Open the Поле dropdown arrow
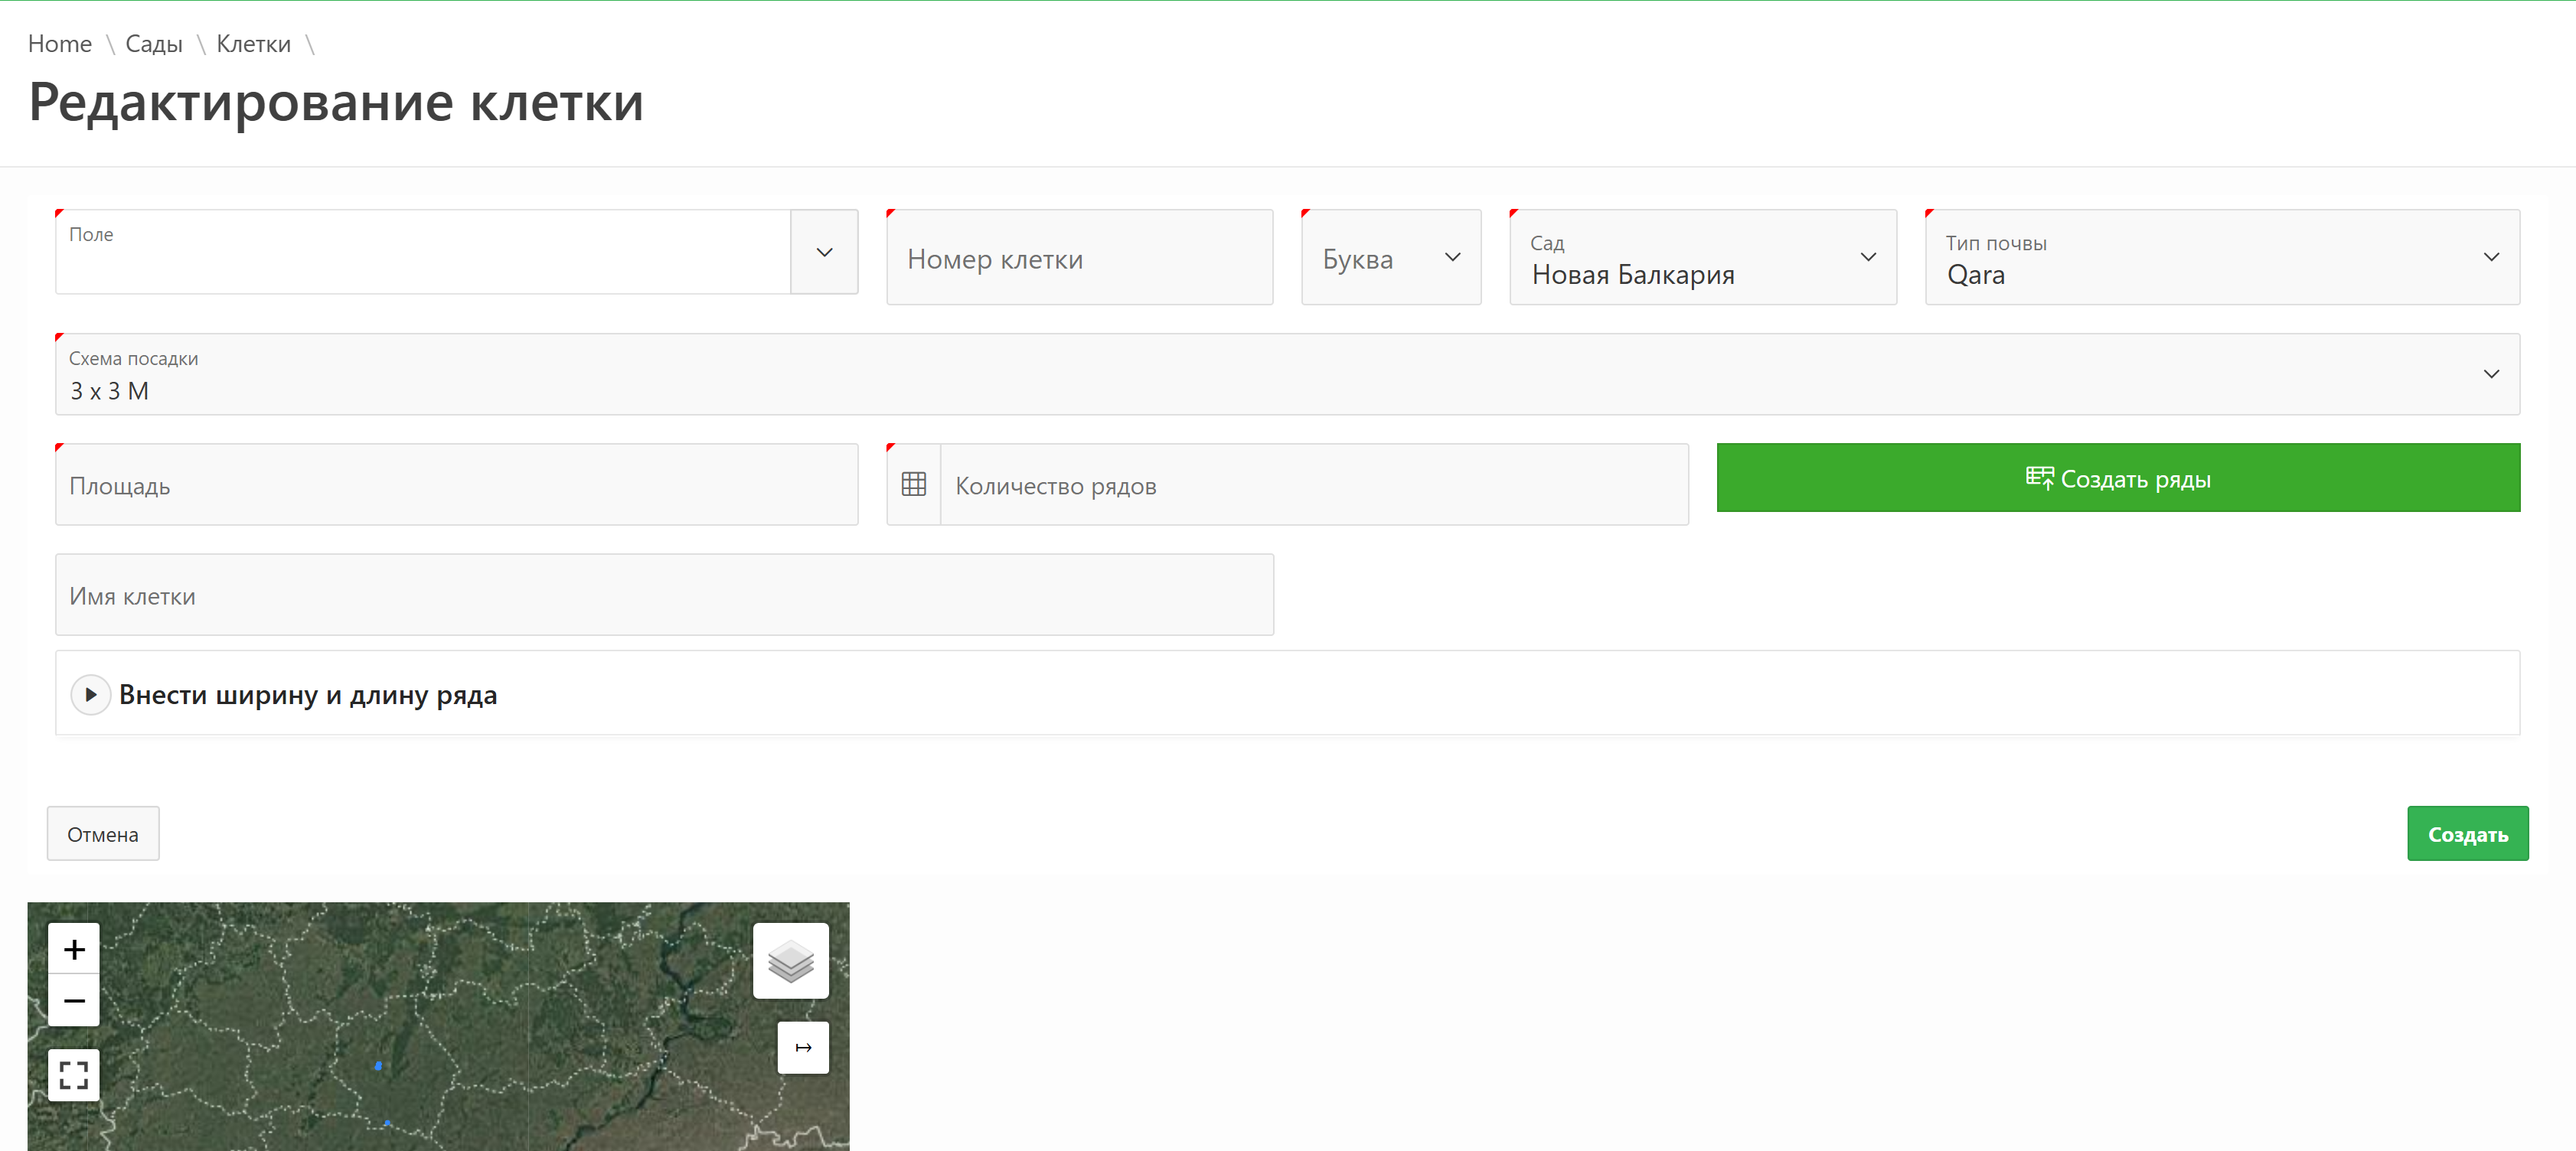Image resolution: width=2576 pixels, height=1151 pixels. pyautogui.click(x=824, y=252)
